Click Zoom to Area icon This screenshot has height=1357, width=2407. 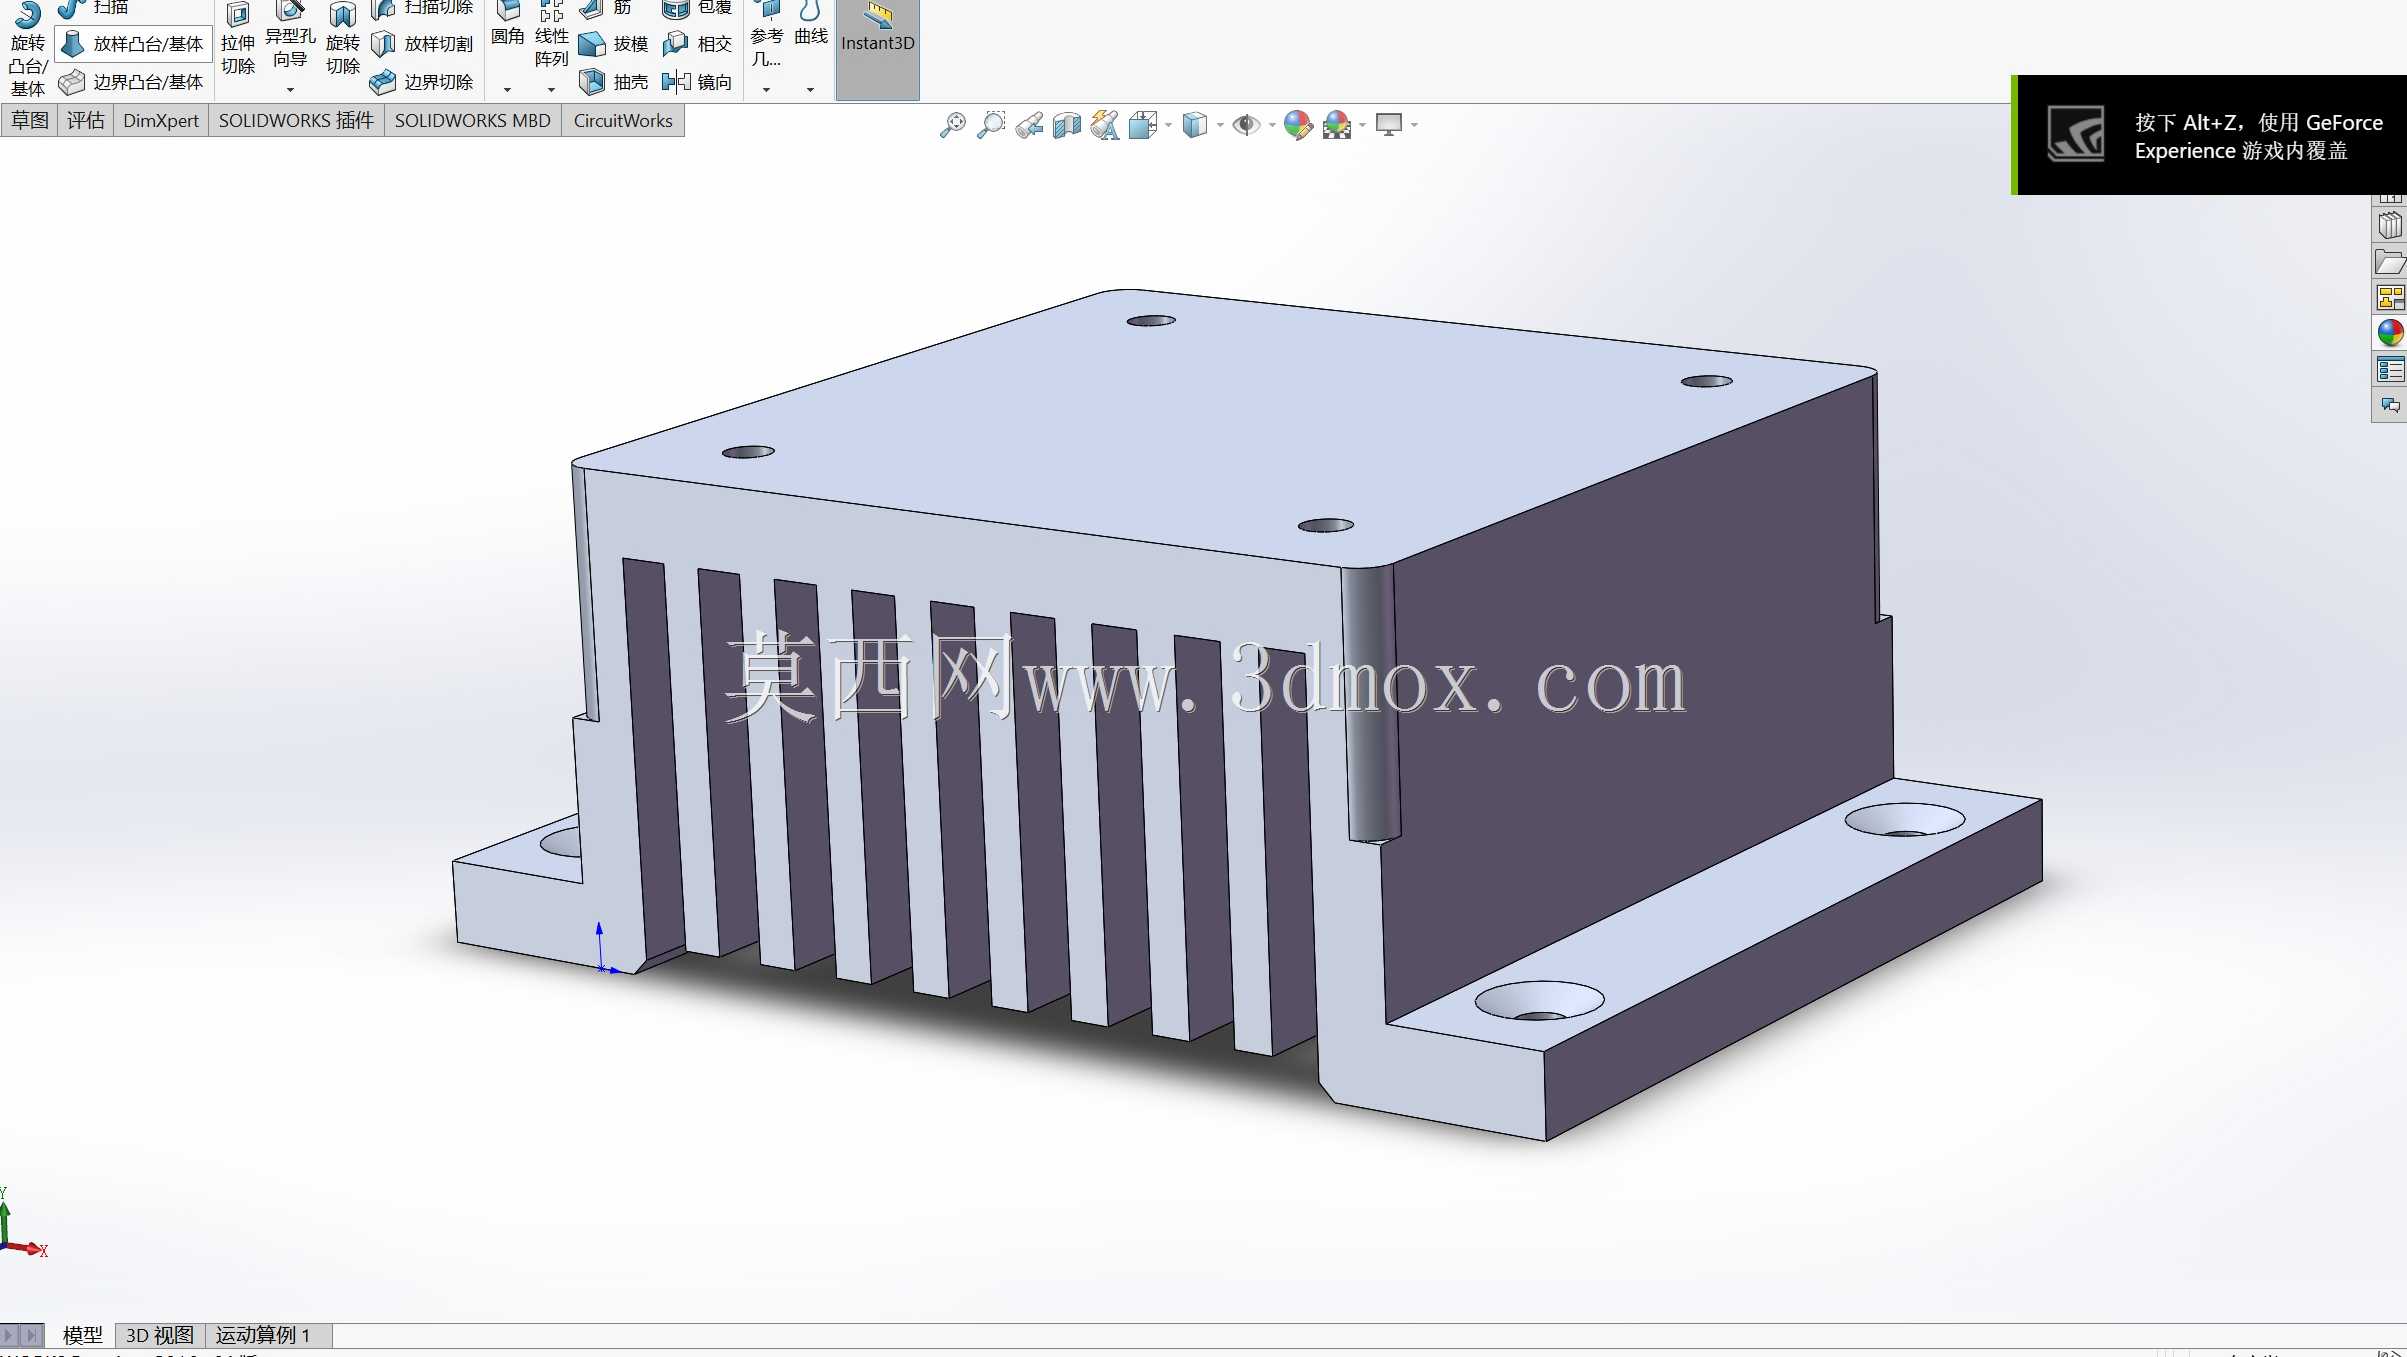(x=991, y=125)
